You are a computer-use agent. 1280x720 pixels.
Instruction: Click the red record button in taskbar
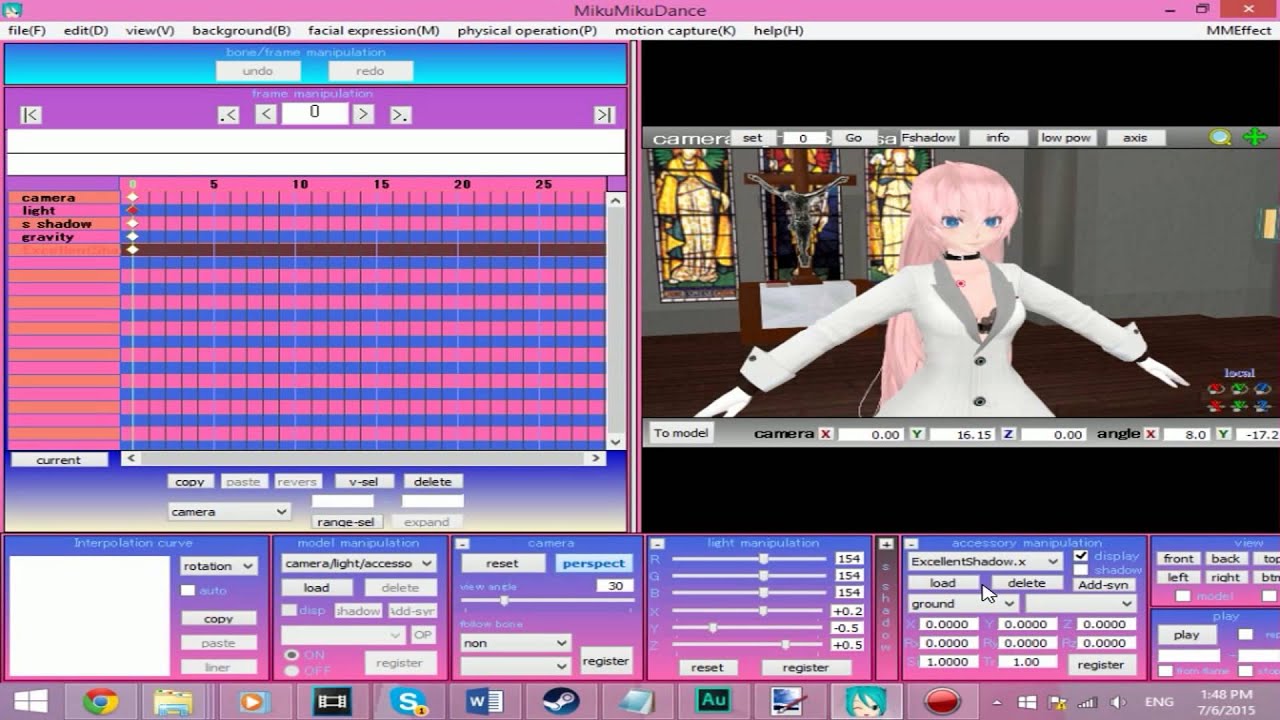[943, 702]
